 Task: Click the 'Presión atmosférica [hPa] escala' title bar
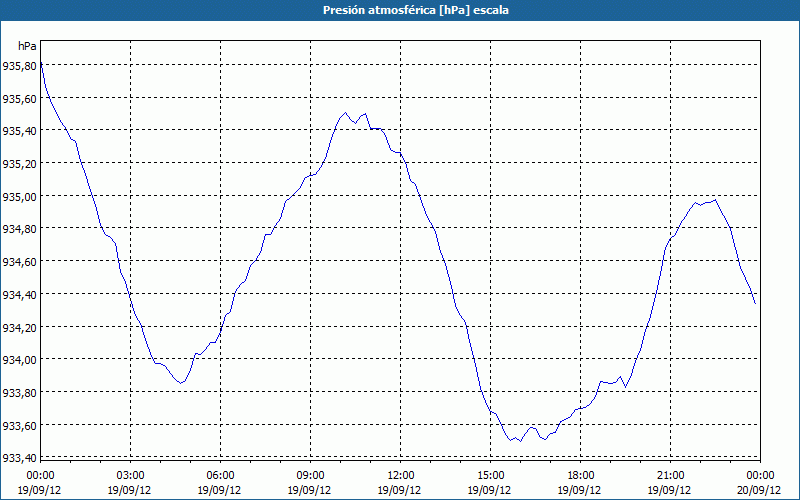[x=400, y=10]
